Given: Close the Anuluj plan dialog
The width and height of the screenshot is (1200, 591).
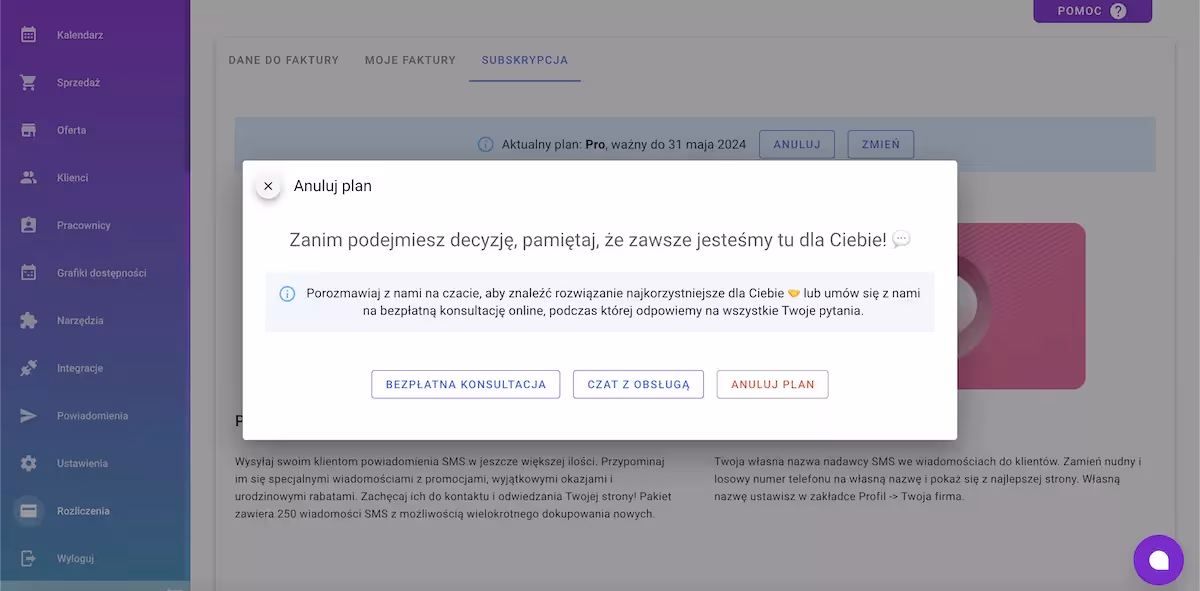Looking at the screenshot, I should click(268, 186).
